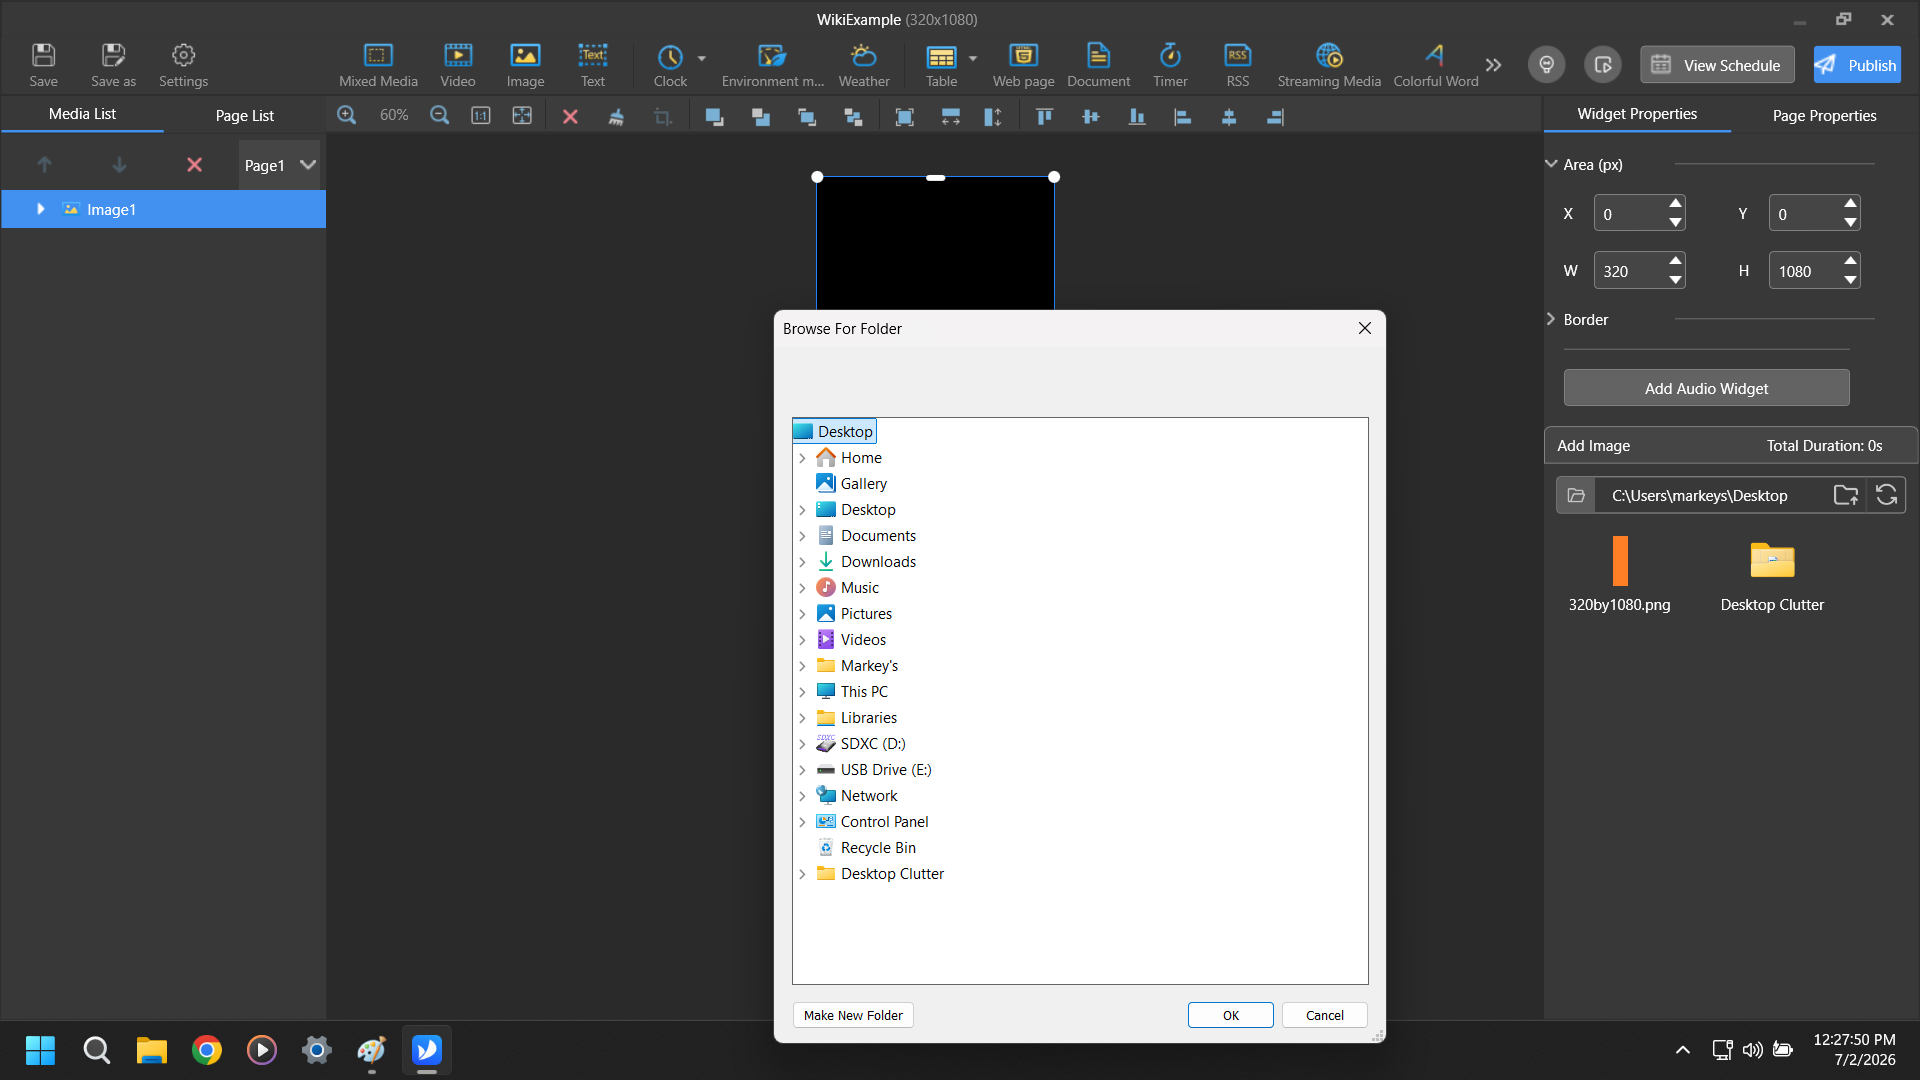
Task: Add a Mixed Media widget
Action: (378, 65)
